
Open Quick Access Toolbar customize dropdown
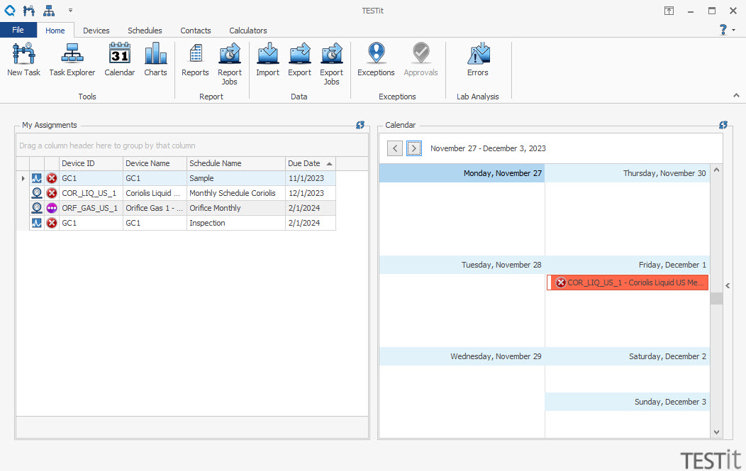coord(70,10)
